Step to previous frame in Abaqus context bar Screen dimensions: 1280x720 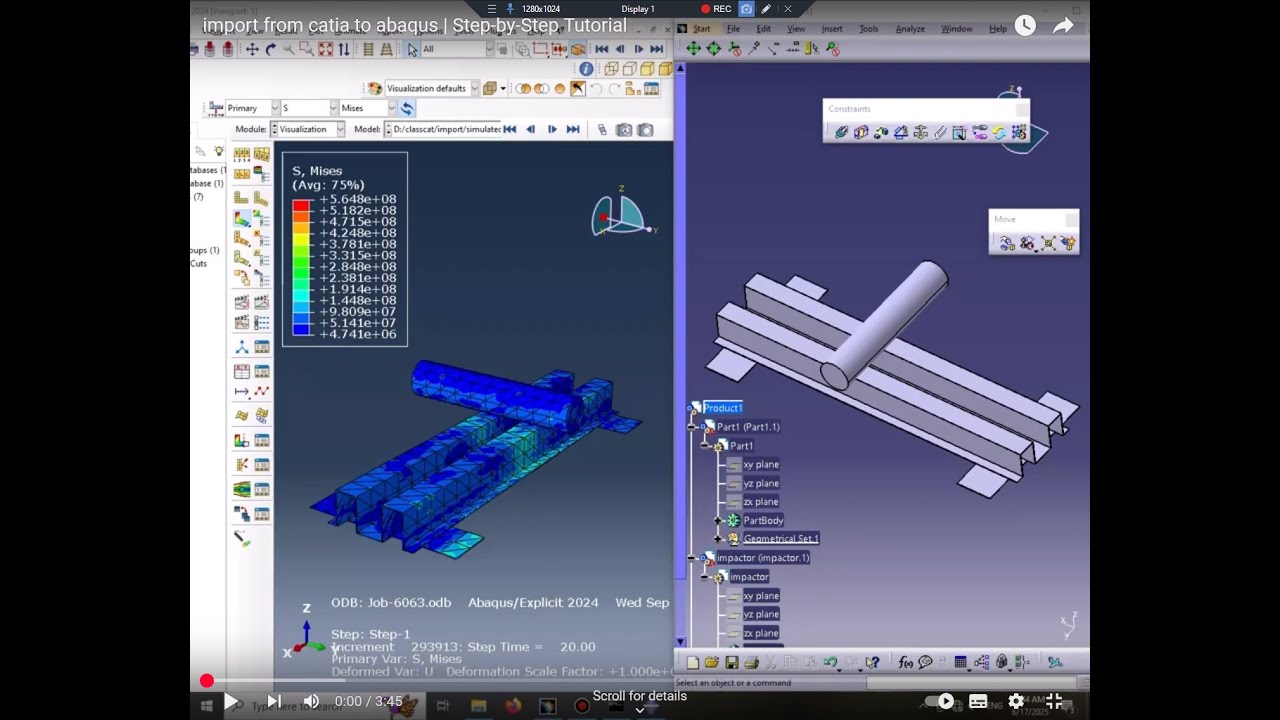pos(530,129)
